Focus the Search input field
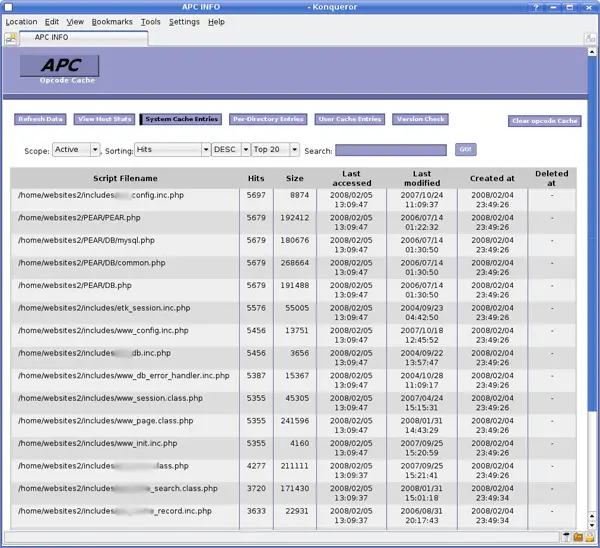Image resolution: width=600 pixels, height=548 pixels. tap(391, 150)
